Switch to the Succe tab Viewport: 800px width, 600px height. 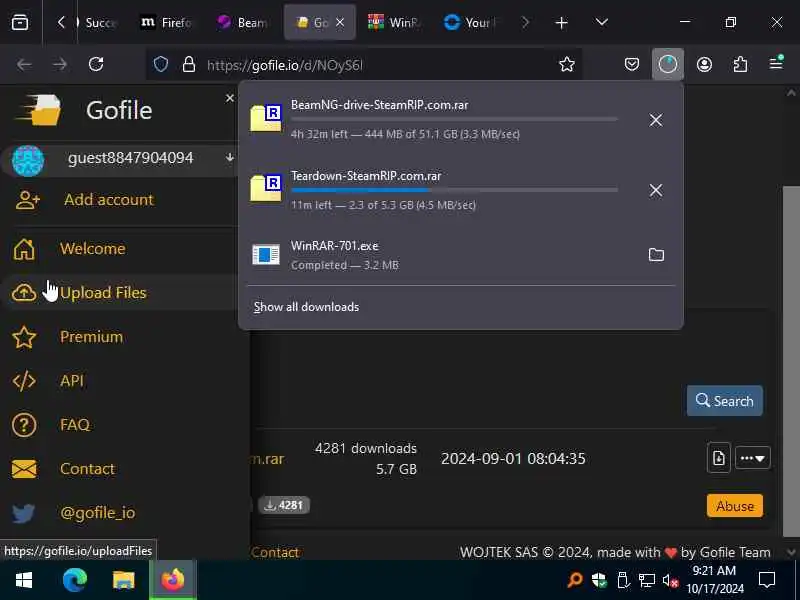click(97, 22)
